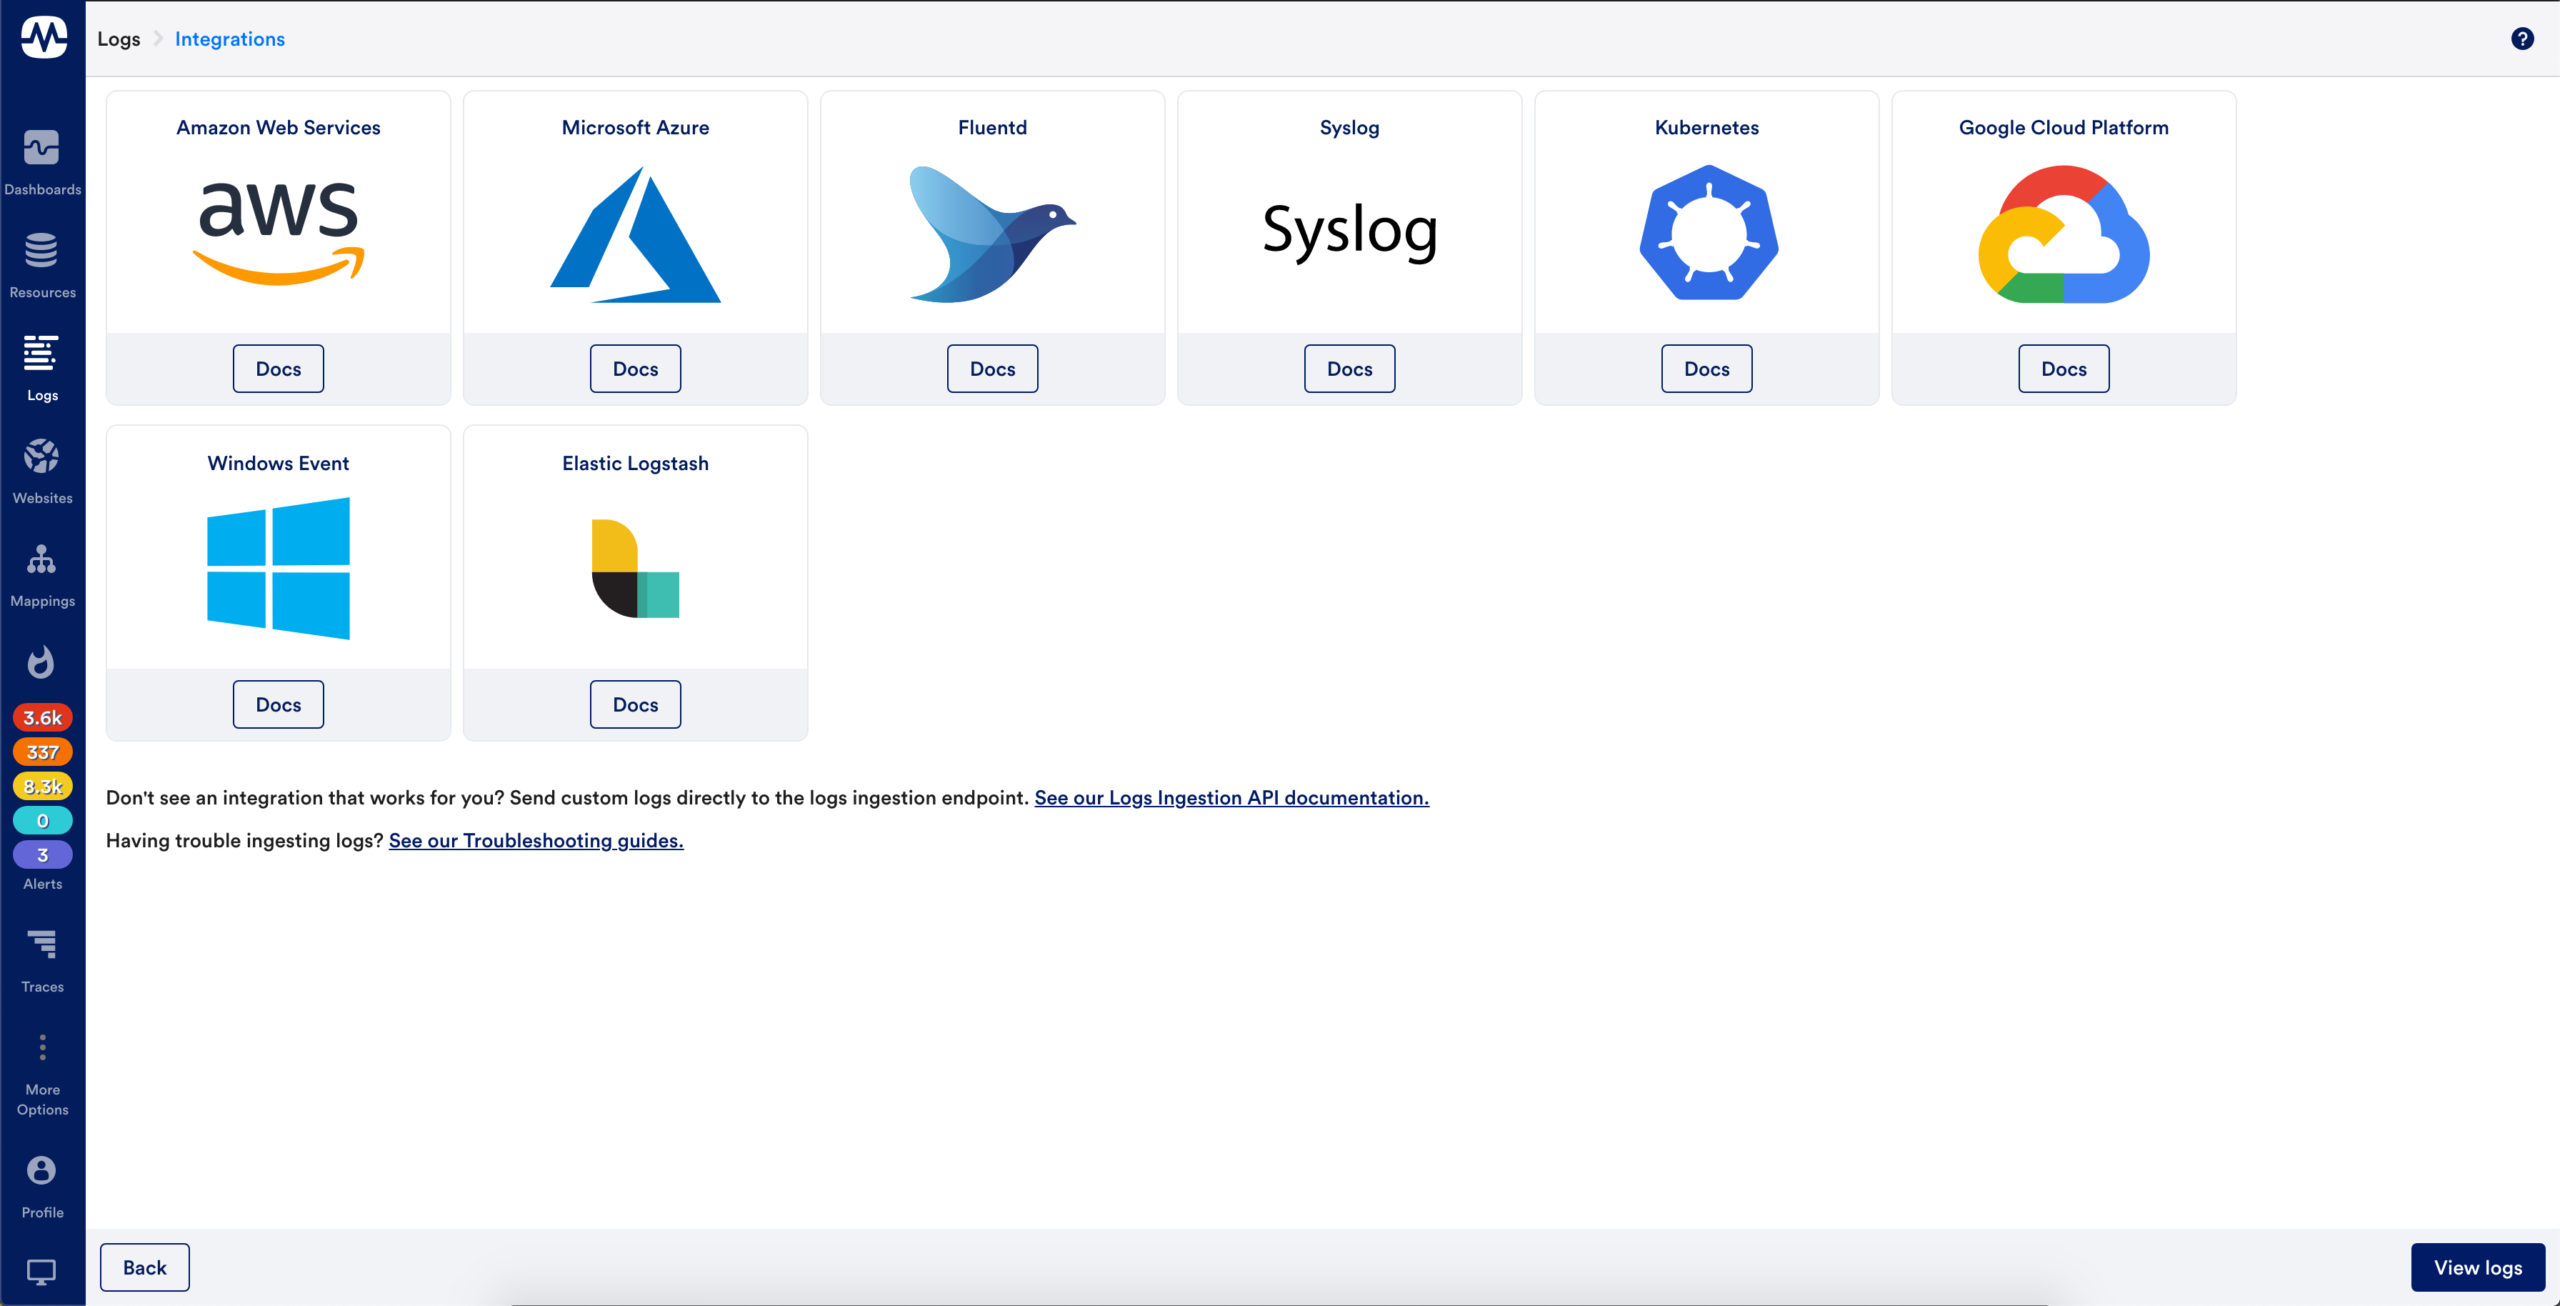Open the Troubleshooting guides link
The image size is (2560, 1306).
(536, 841)
